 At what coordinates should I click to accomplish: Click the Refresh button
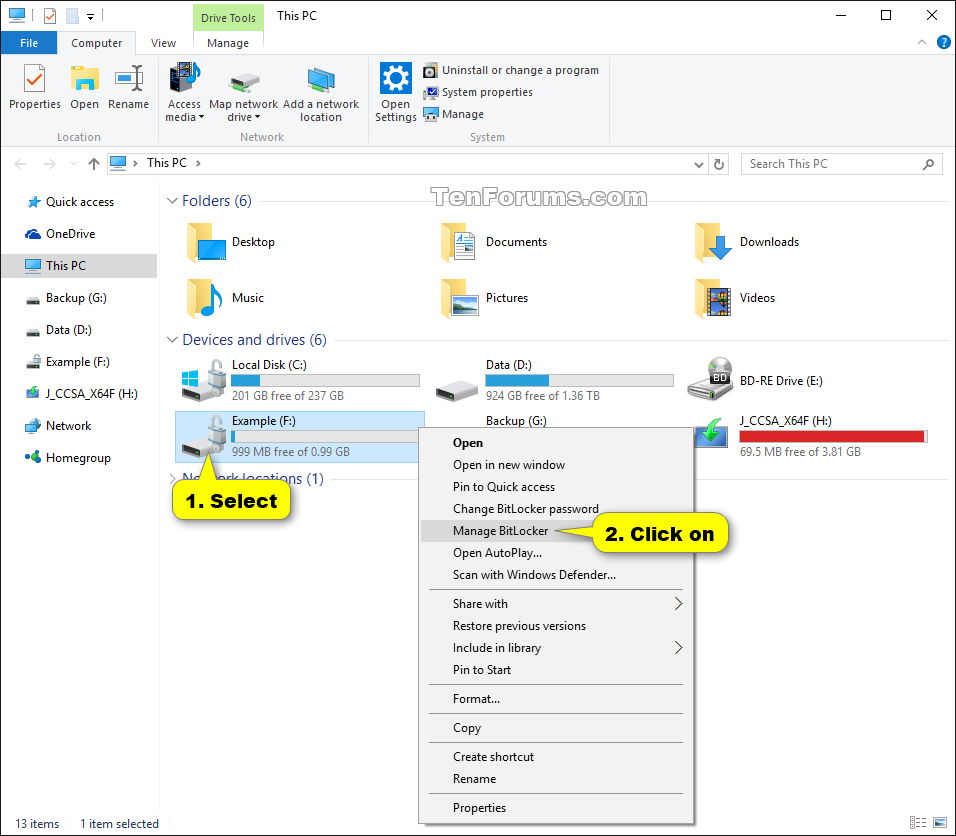[x=719, y=164]
